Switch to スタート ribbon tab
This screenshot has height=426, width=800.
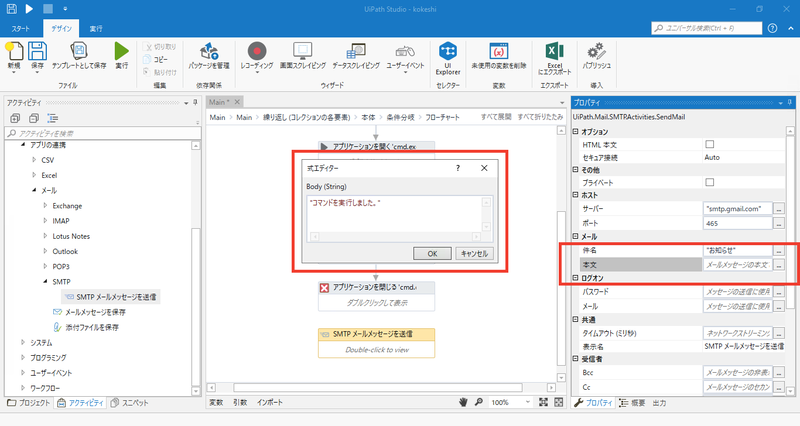20,29
